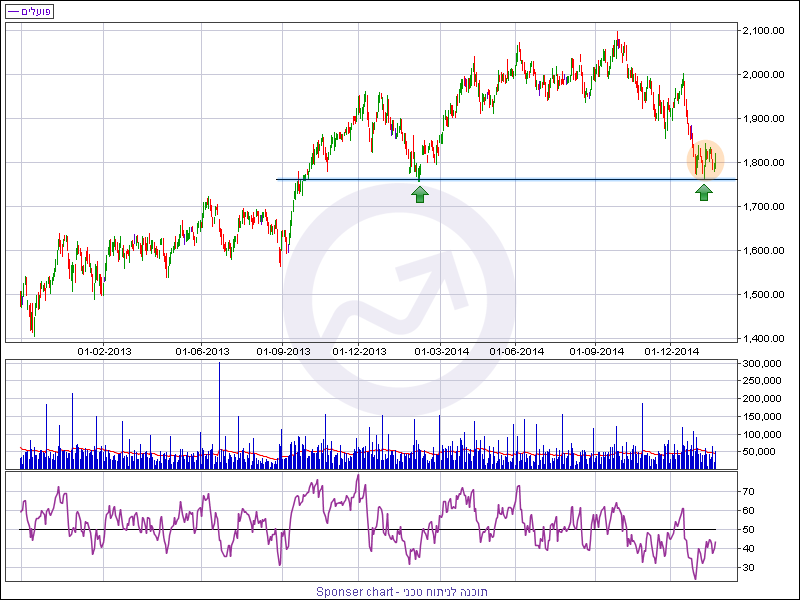
Task: Click the 30 level on oscillator axis
Action: 746,568
